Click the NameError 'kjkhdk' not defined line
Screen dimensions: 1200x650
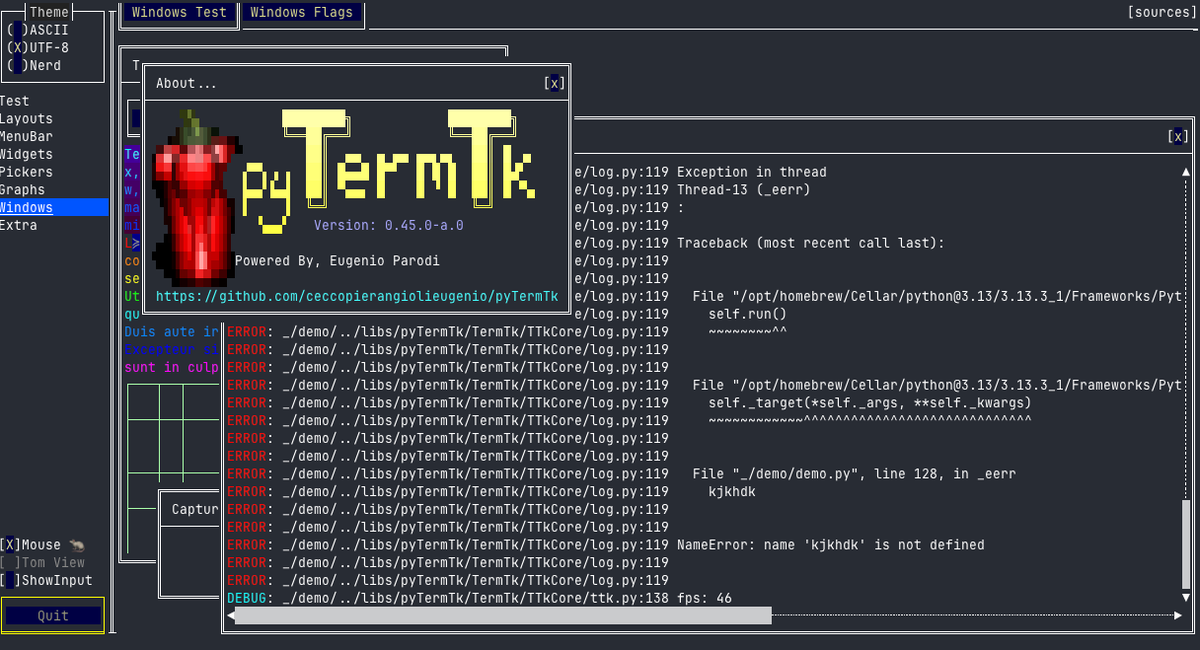click(831, 545)
